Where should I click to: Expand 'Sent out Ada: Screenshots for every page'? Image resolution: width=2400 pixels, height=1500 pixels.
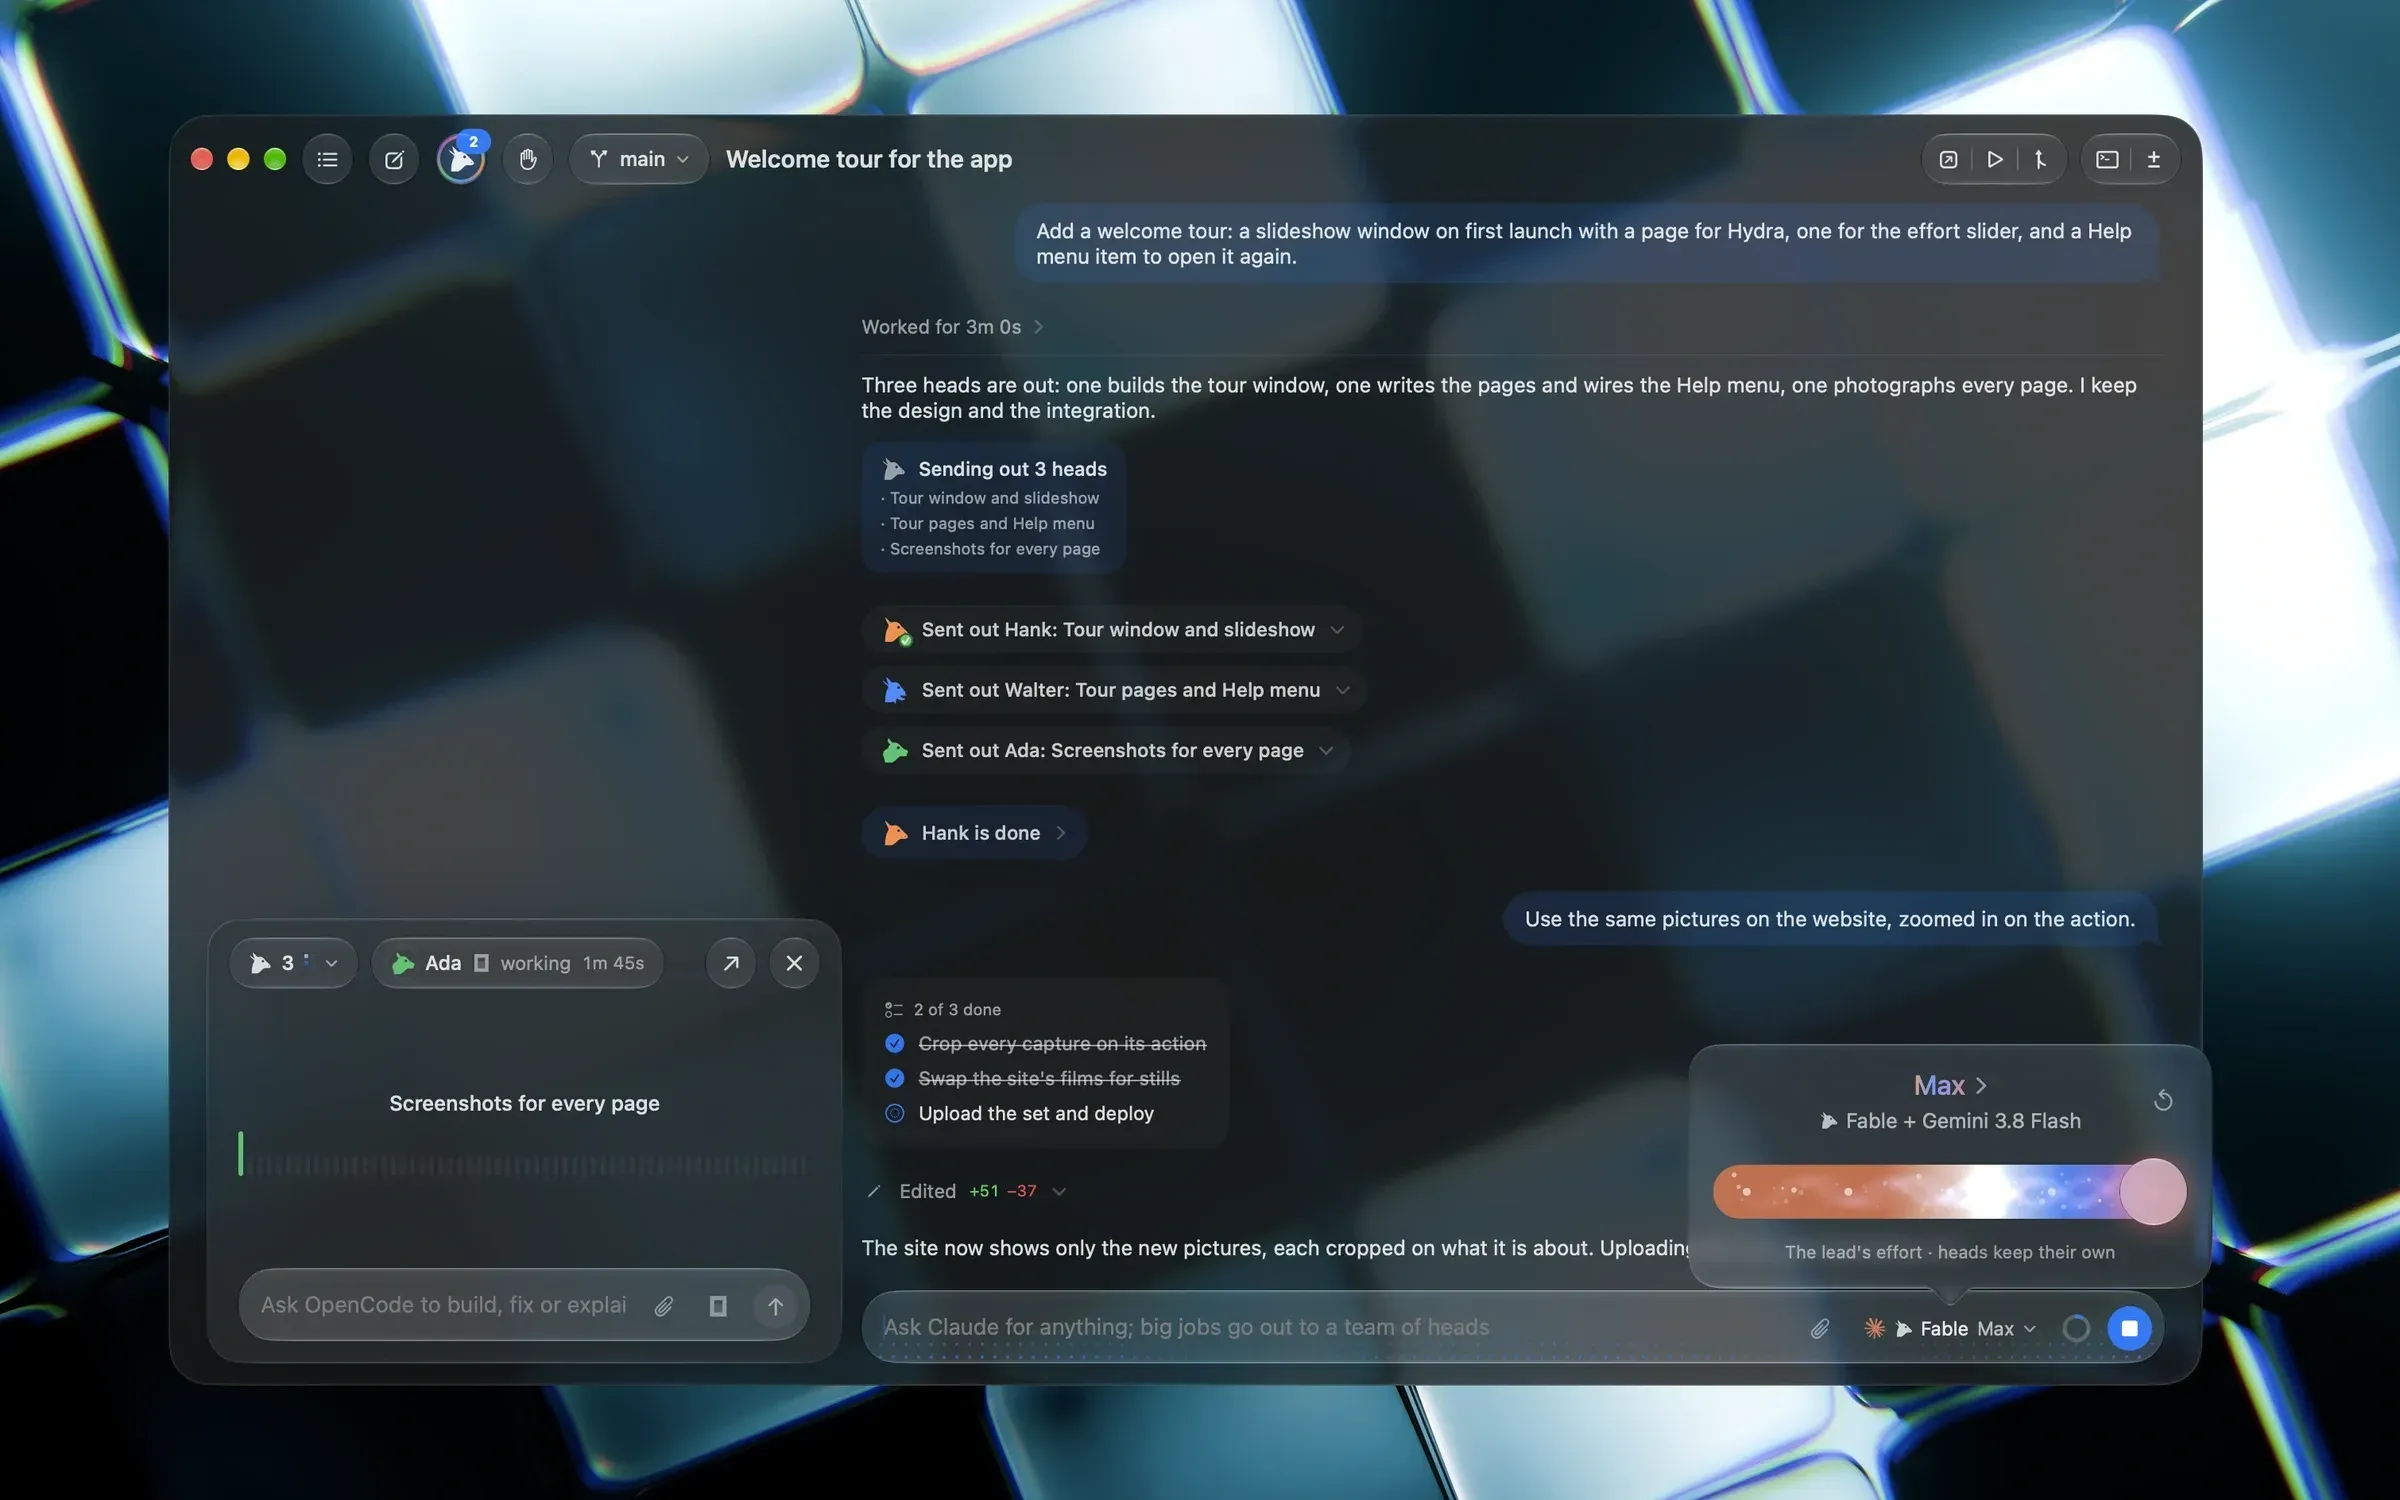1106,750
